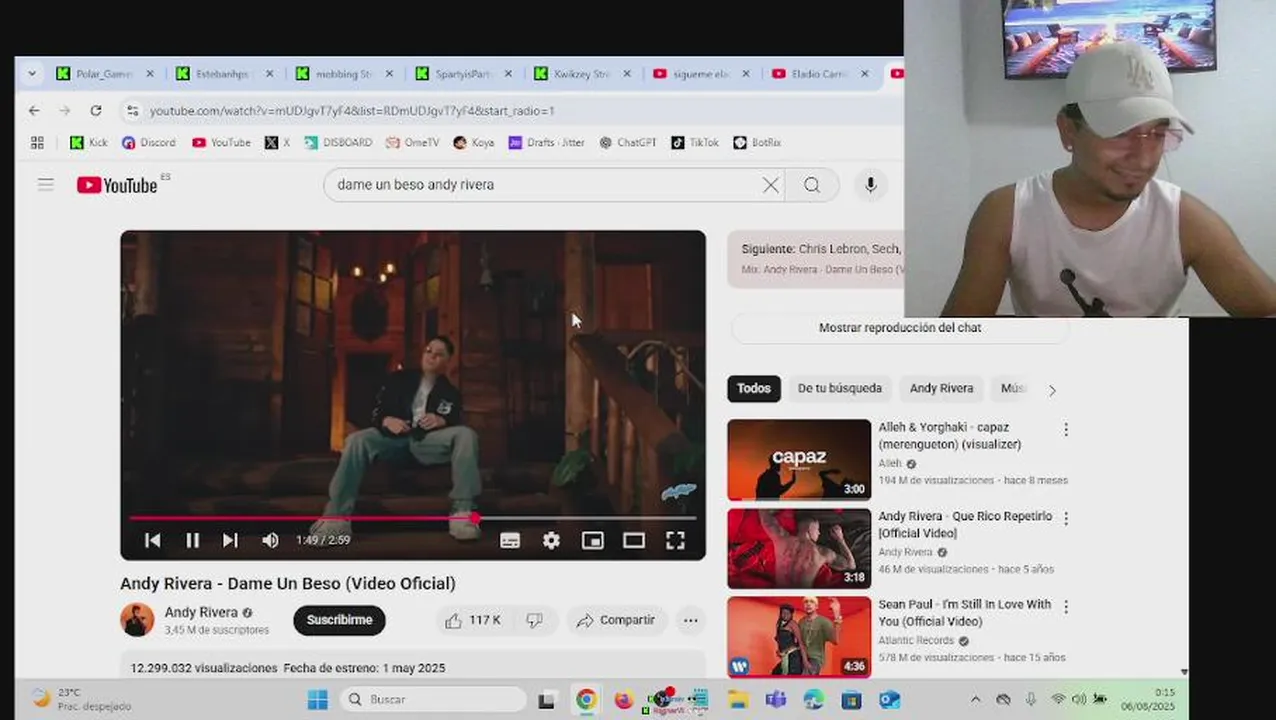Dislike the video with thumbs-down
The width and height of the screenshot is (1276, 720).
[x=535, y=621]
